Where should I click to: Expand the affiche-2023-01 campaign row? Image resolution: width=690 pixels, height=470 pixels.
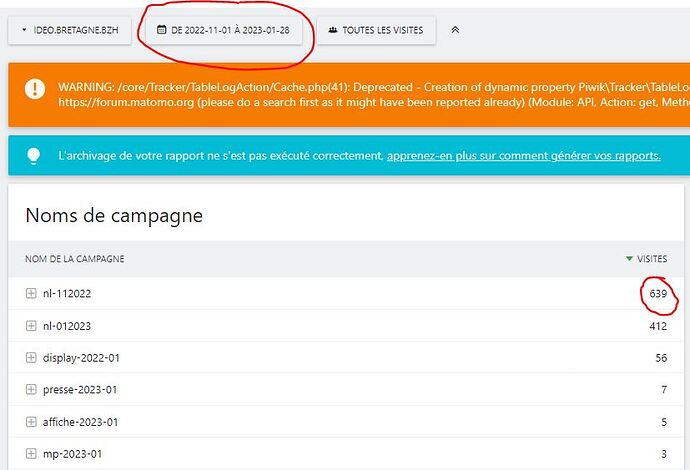(31, 422)
